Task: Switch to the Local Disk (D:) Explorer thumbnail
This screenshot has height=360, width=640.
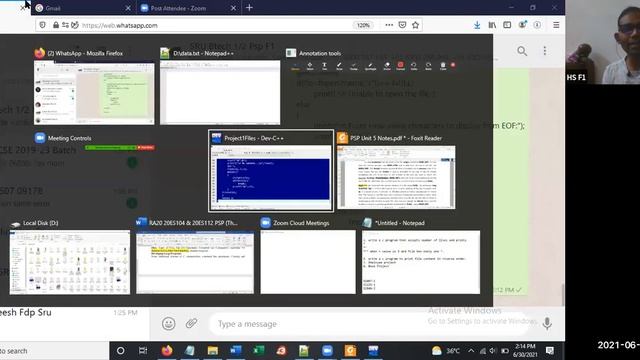Action: click(x=70, y=262)
